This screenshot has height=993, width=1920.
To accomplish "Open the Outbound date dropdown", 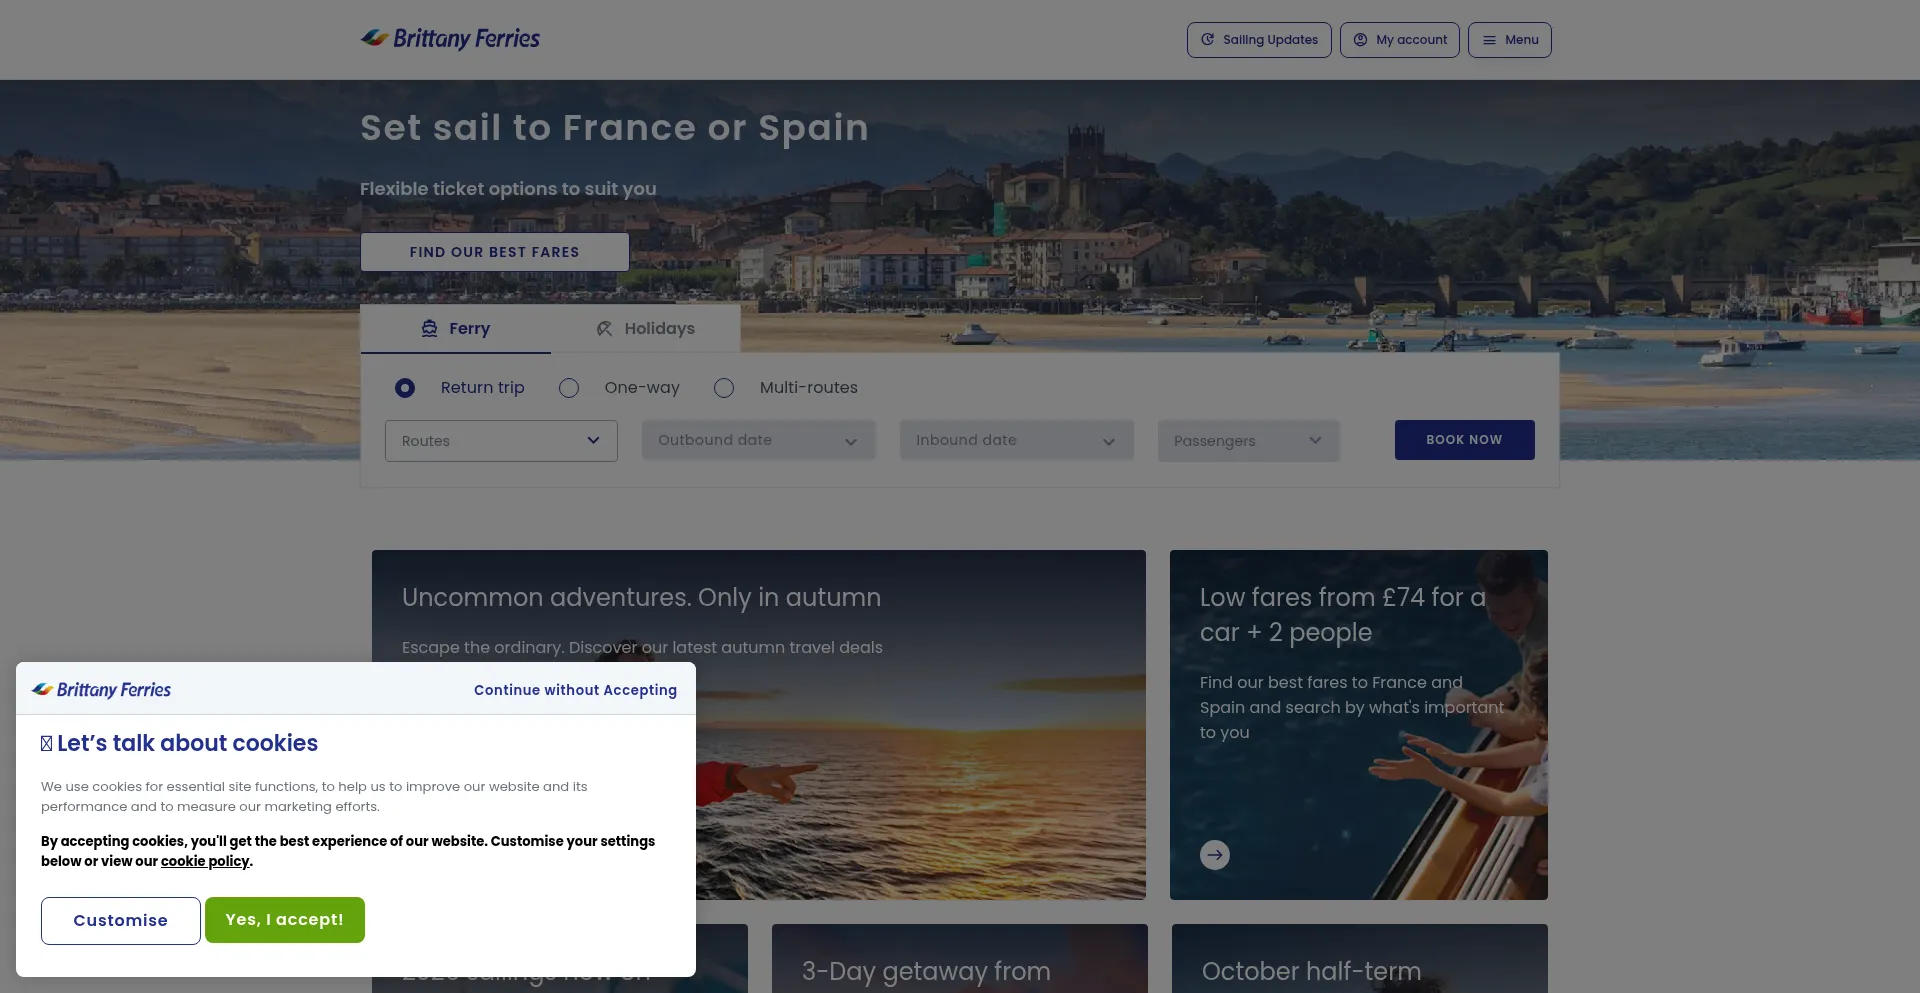I will (758, 441).
